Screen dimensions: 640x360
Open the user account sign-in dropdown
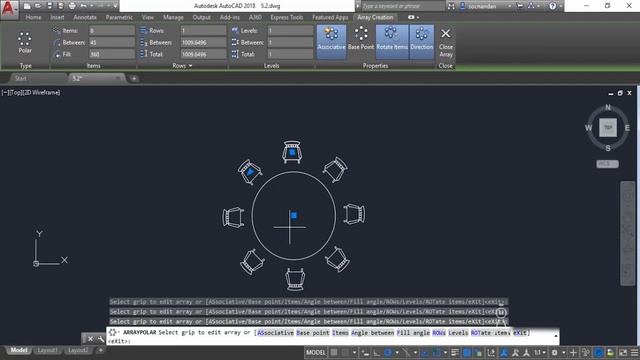pos(509,6)
